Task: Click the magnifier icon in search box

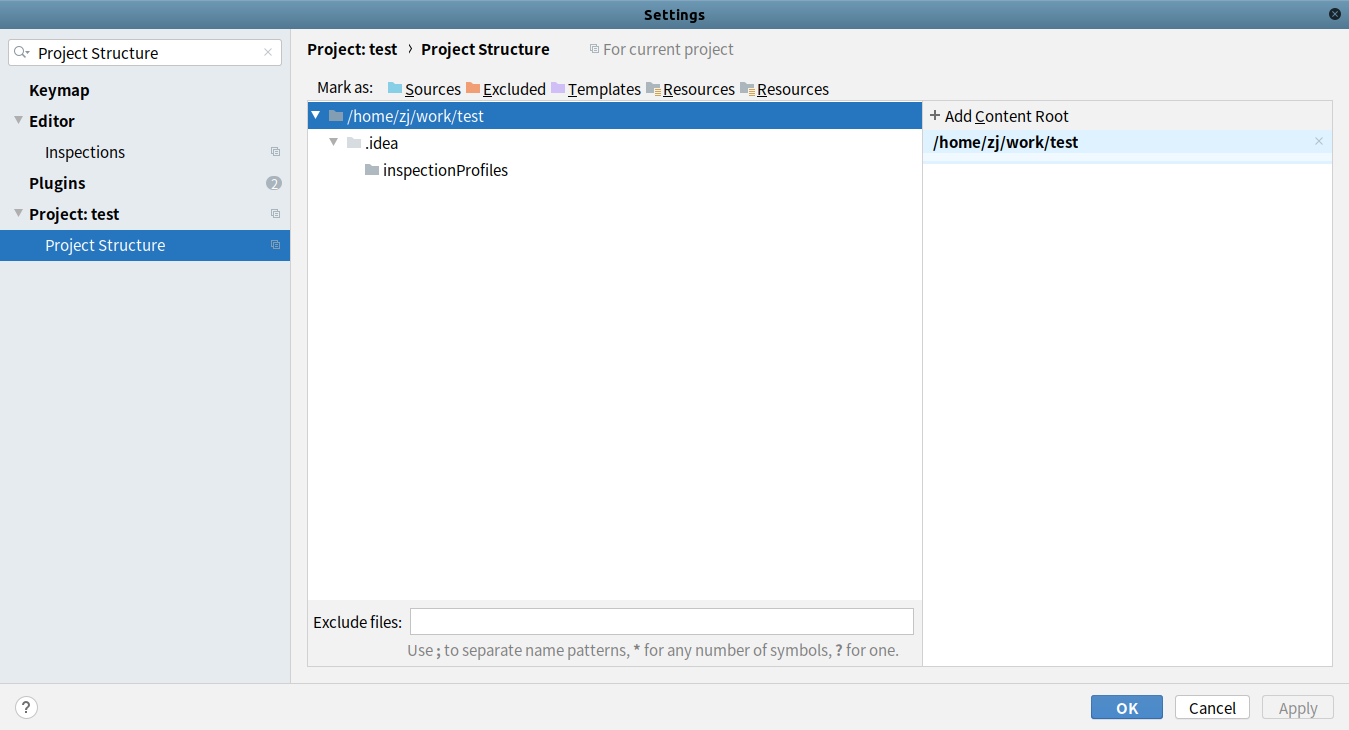Action: 22,53
